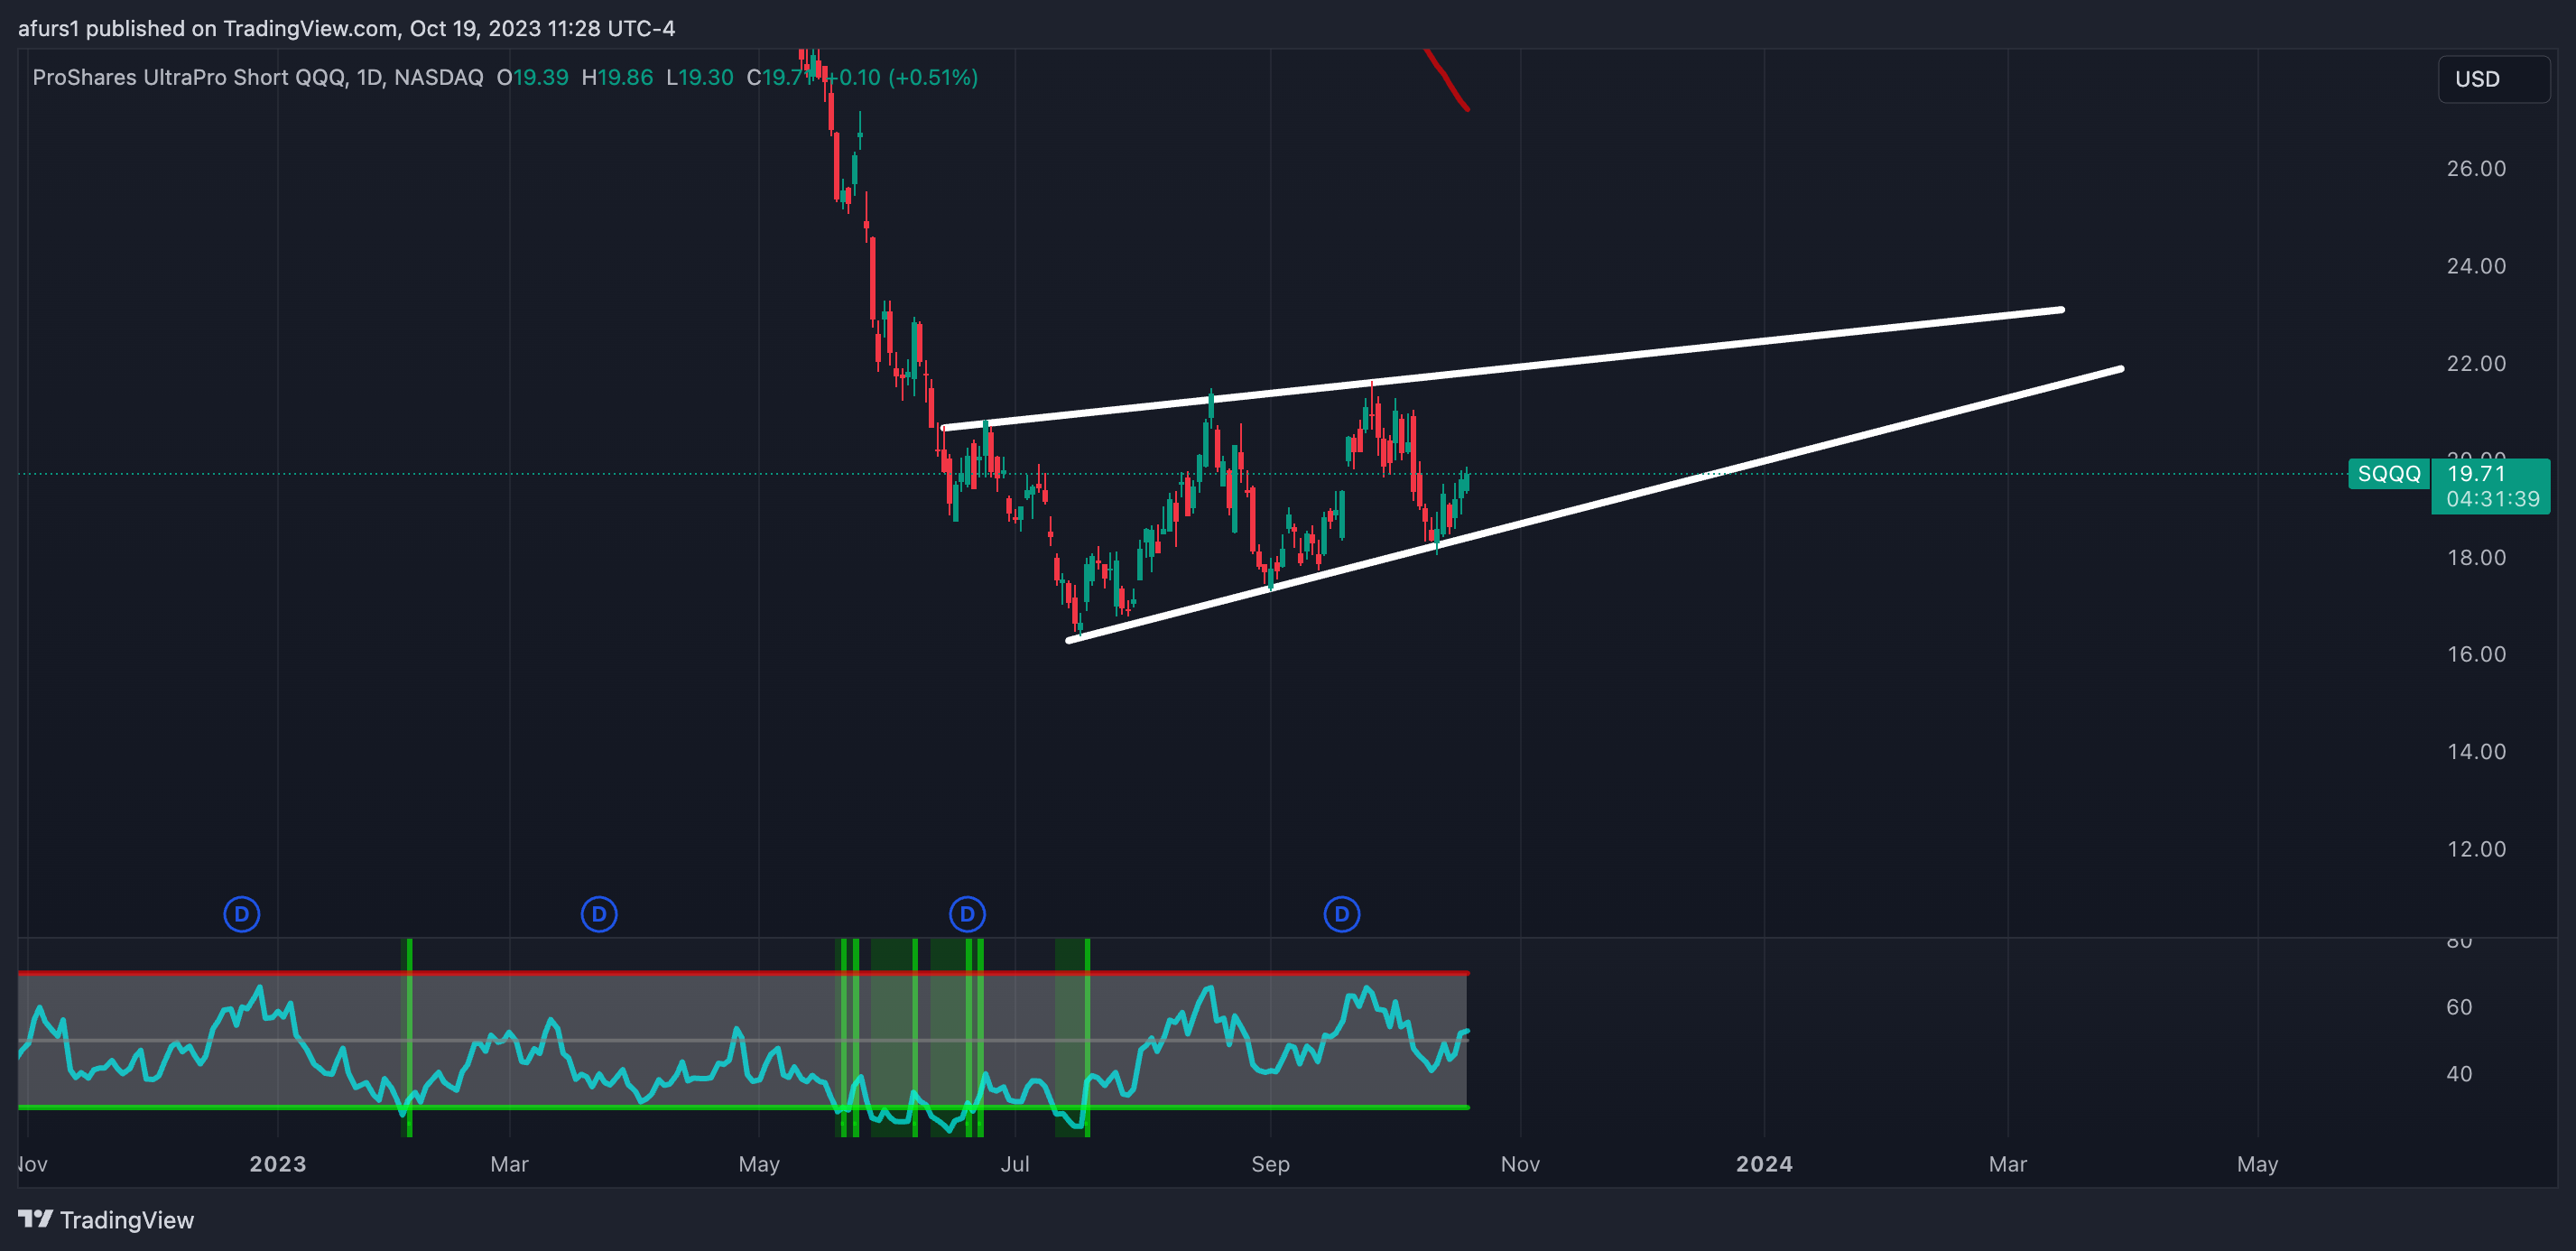Screen dimensions: 2576x1251
Task: Click the 18.00 price axis label
Action: 2476,557
